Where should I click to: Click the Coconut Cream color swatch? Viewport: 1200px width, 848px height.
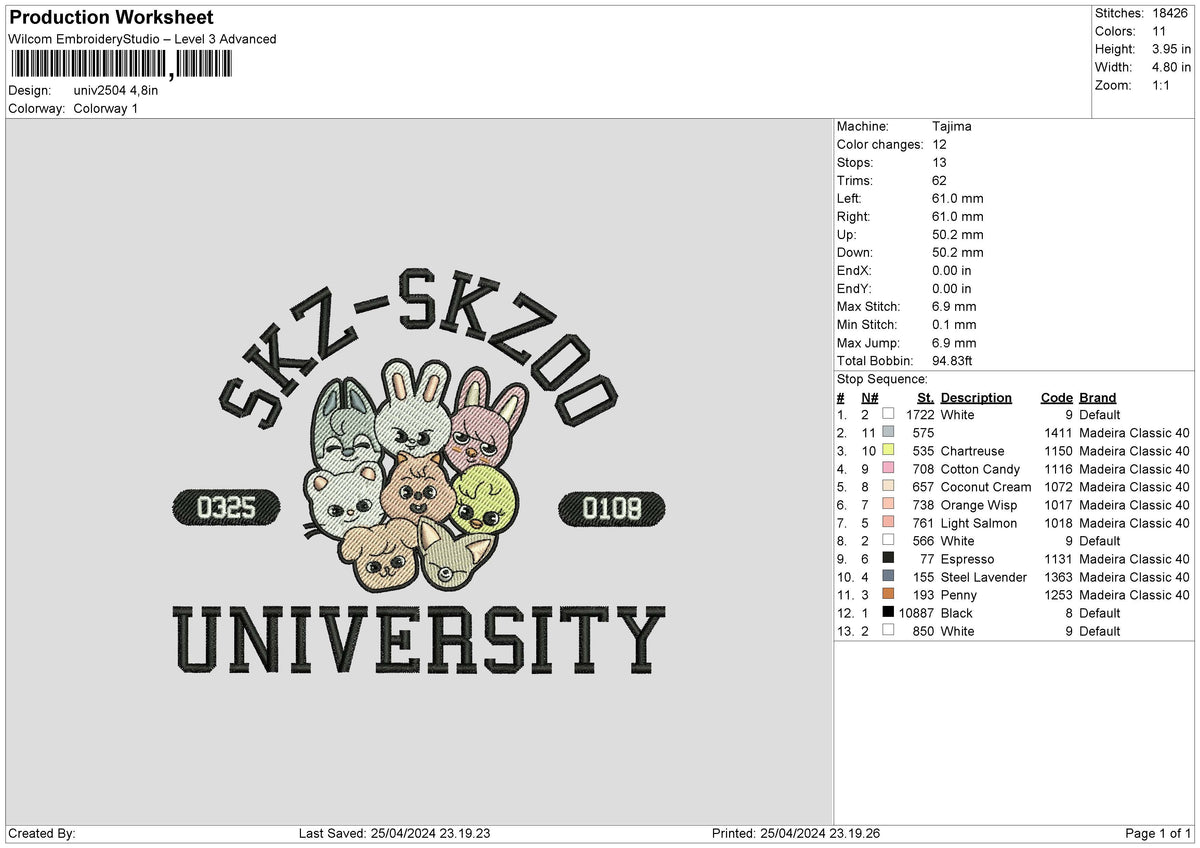[x=888, y=486]
